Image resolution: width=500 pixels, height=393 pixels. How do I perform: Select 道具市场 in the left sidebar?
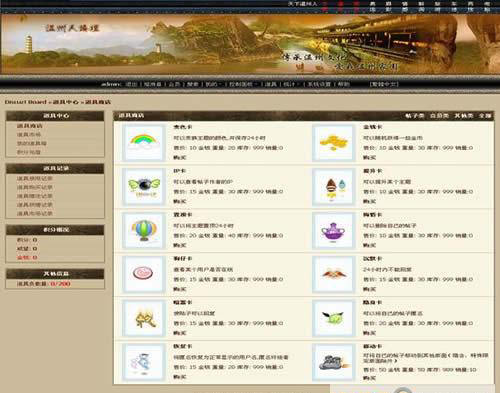pos(29,135)
